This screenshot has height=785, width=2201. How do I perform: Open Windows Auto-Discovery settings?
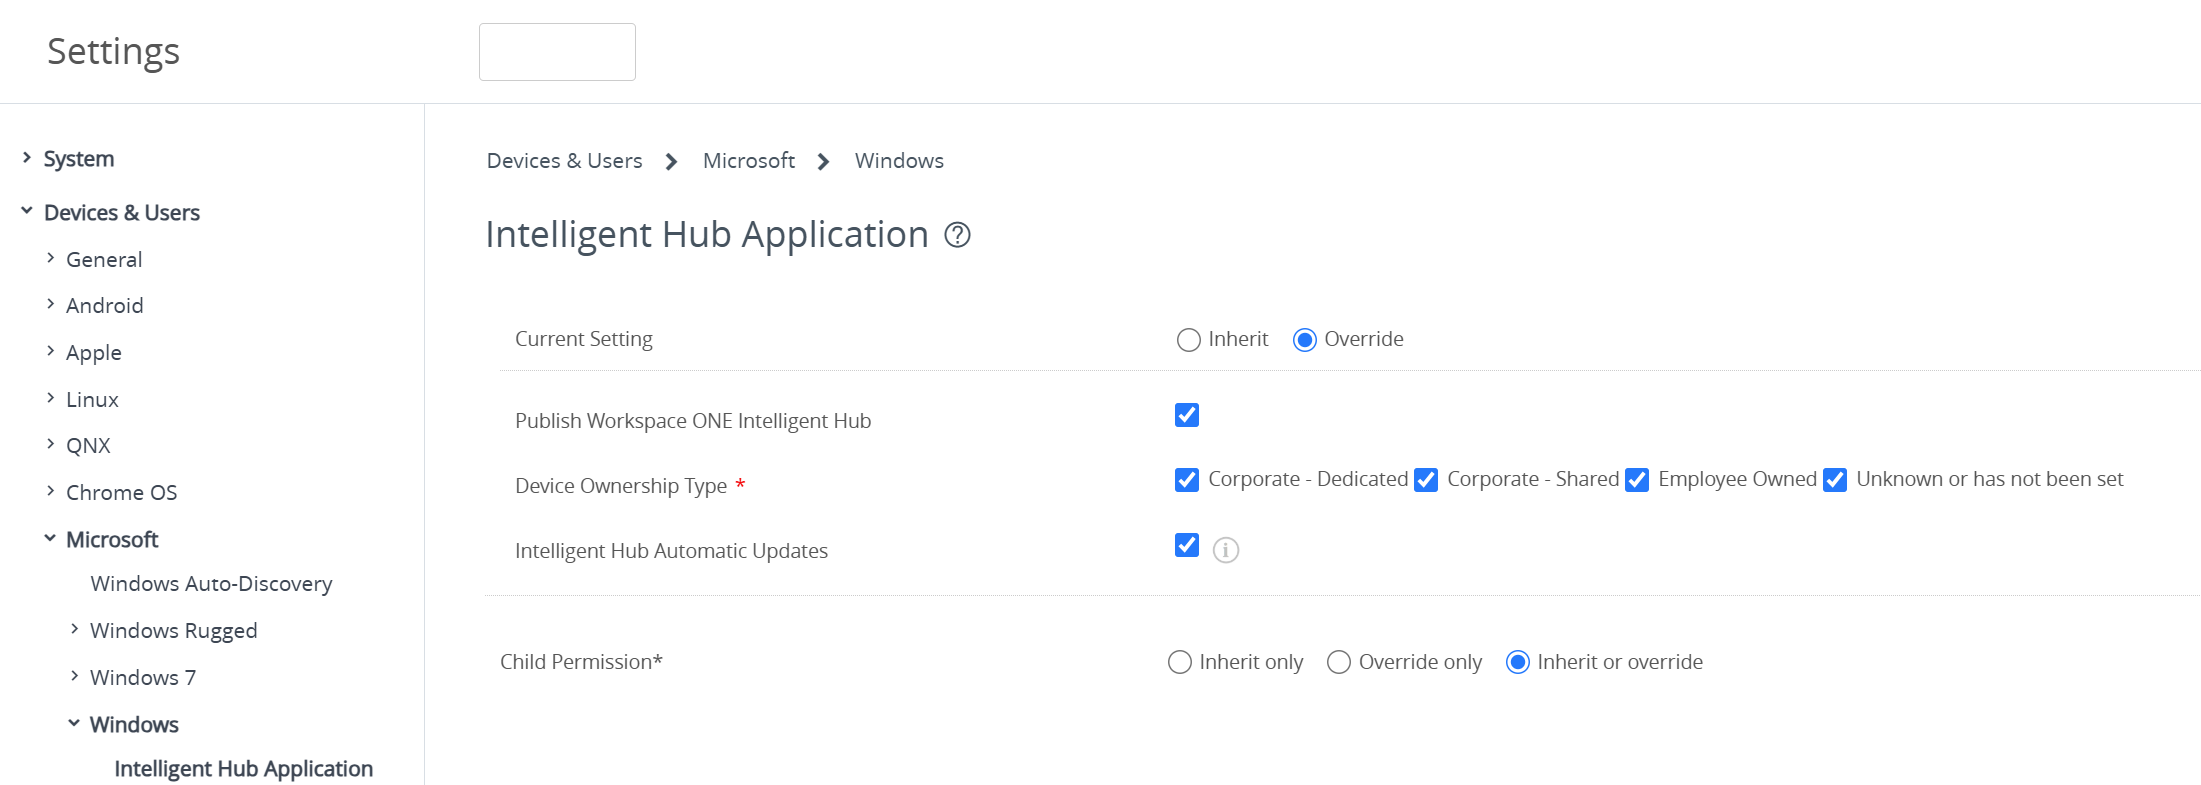[211, 584]
